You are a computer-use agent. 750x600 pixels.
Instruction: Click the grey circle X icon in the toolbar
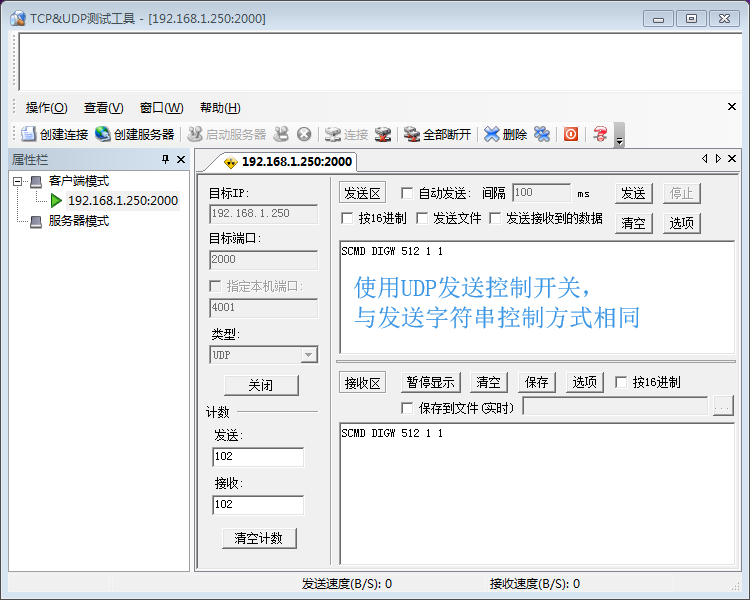click(x=304, y=134)
